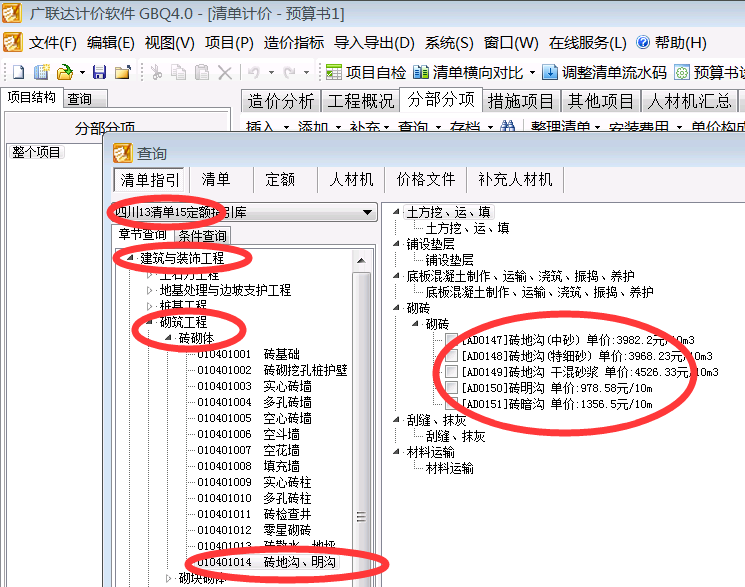
Task: Switch to the 人材机 tab in 查询 dialog
Action: pos(352,180)
